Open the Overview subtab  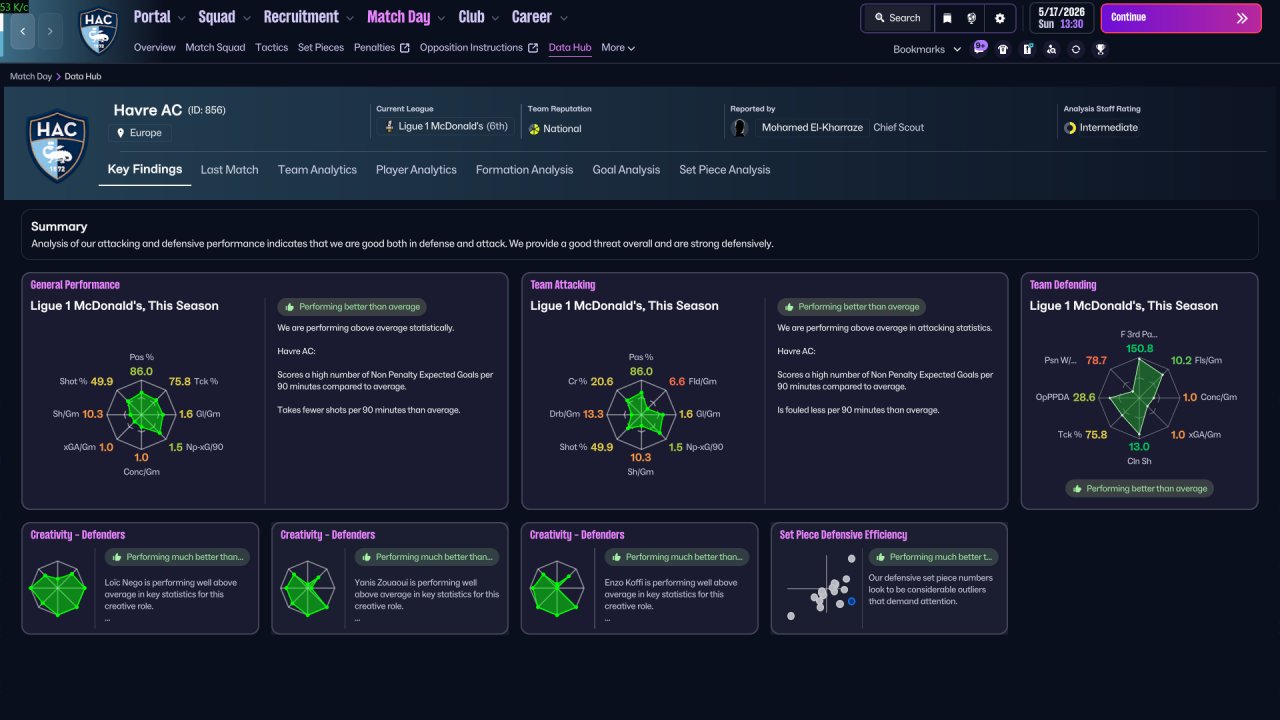(154, 47)
